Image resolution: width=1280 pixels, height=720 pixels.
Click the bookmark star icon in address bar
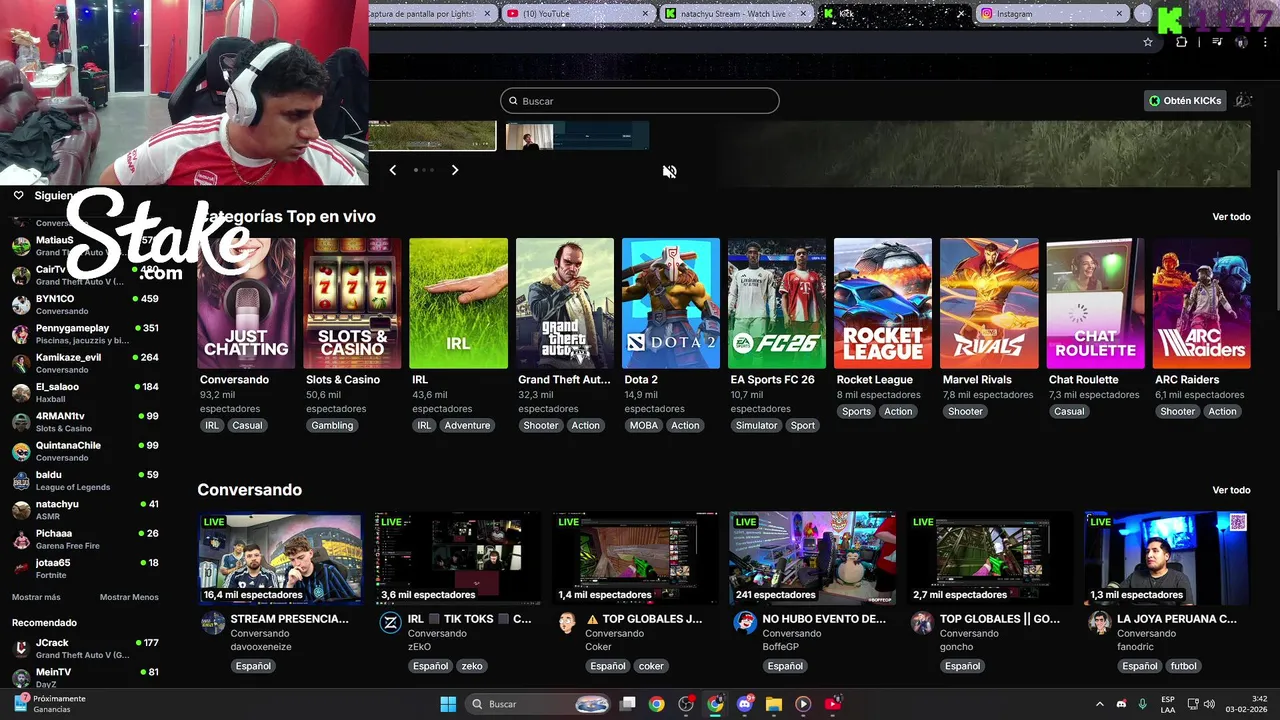(1148, 42)
